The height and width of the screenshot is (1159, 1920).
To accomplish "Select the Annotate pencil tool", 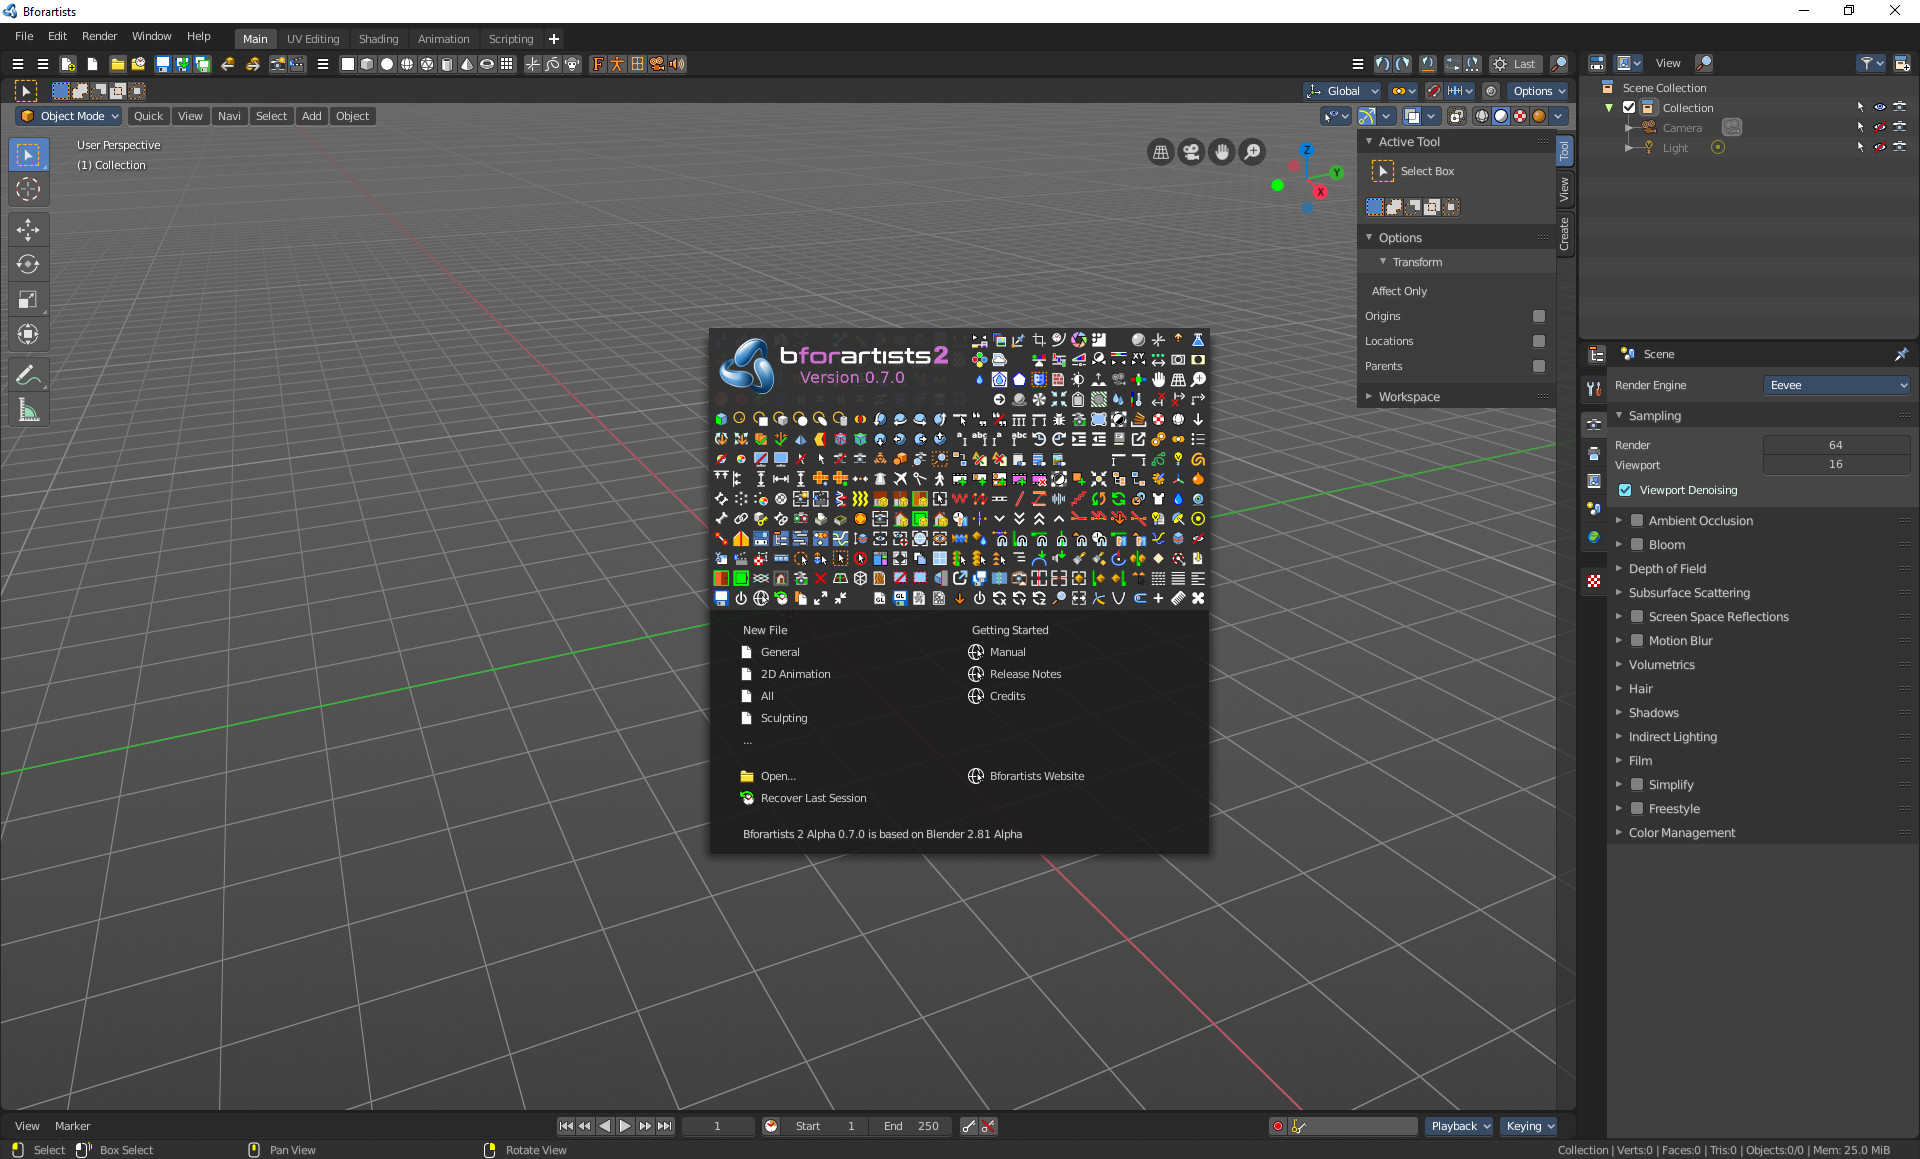I will [28, 376].
